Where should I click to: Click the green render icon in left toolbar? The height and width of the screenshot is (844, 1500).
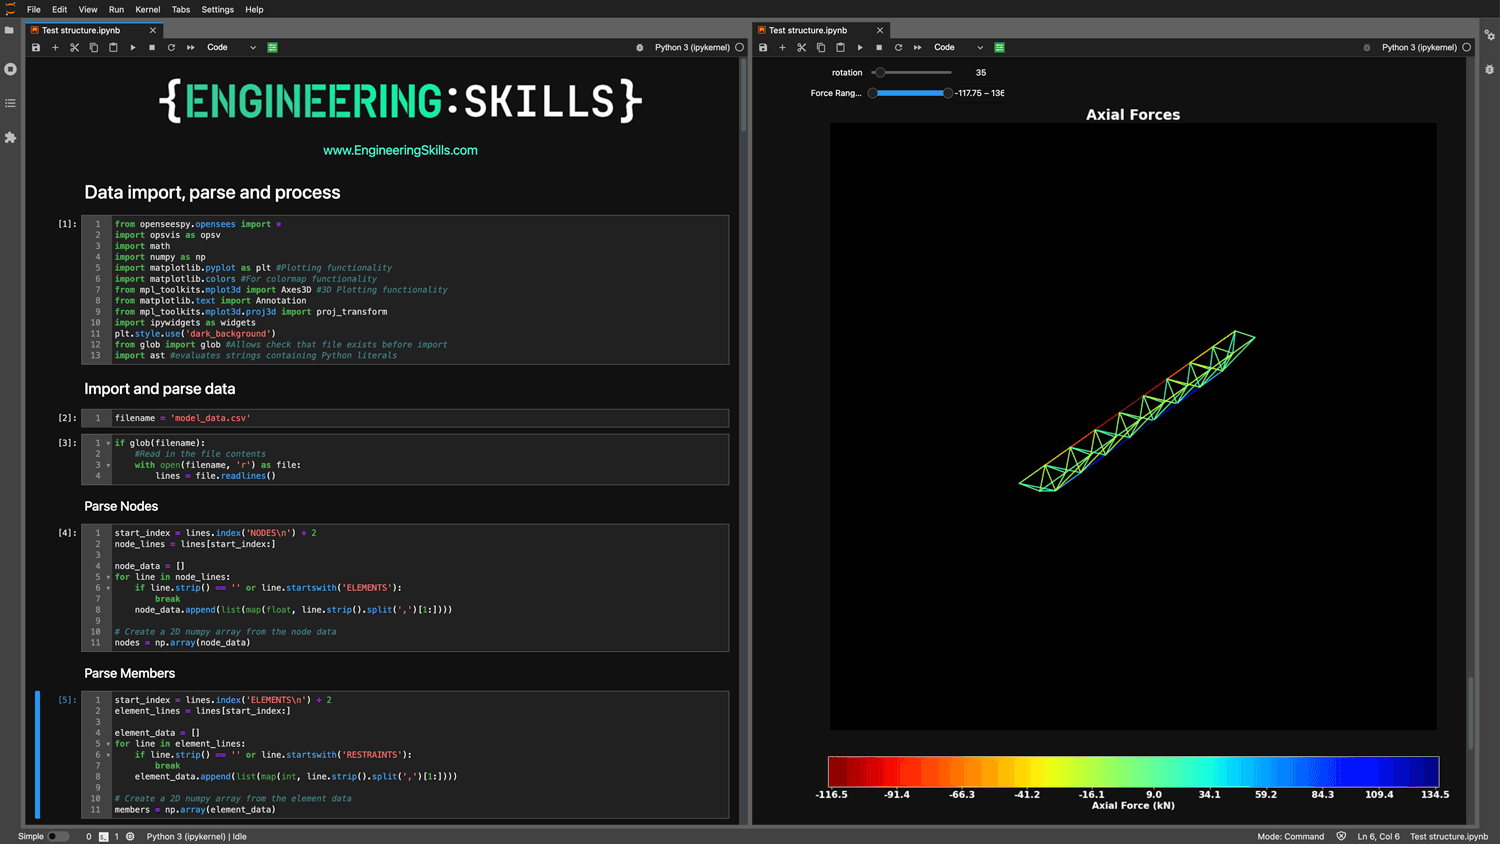pos(272,47)
